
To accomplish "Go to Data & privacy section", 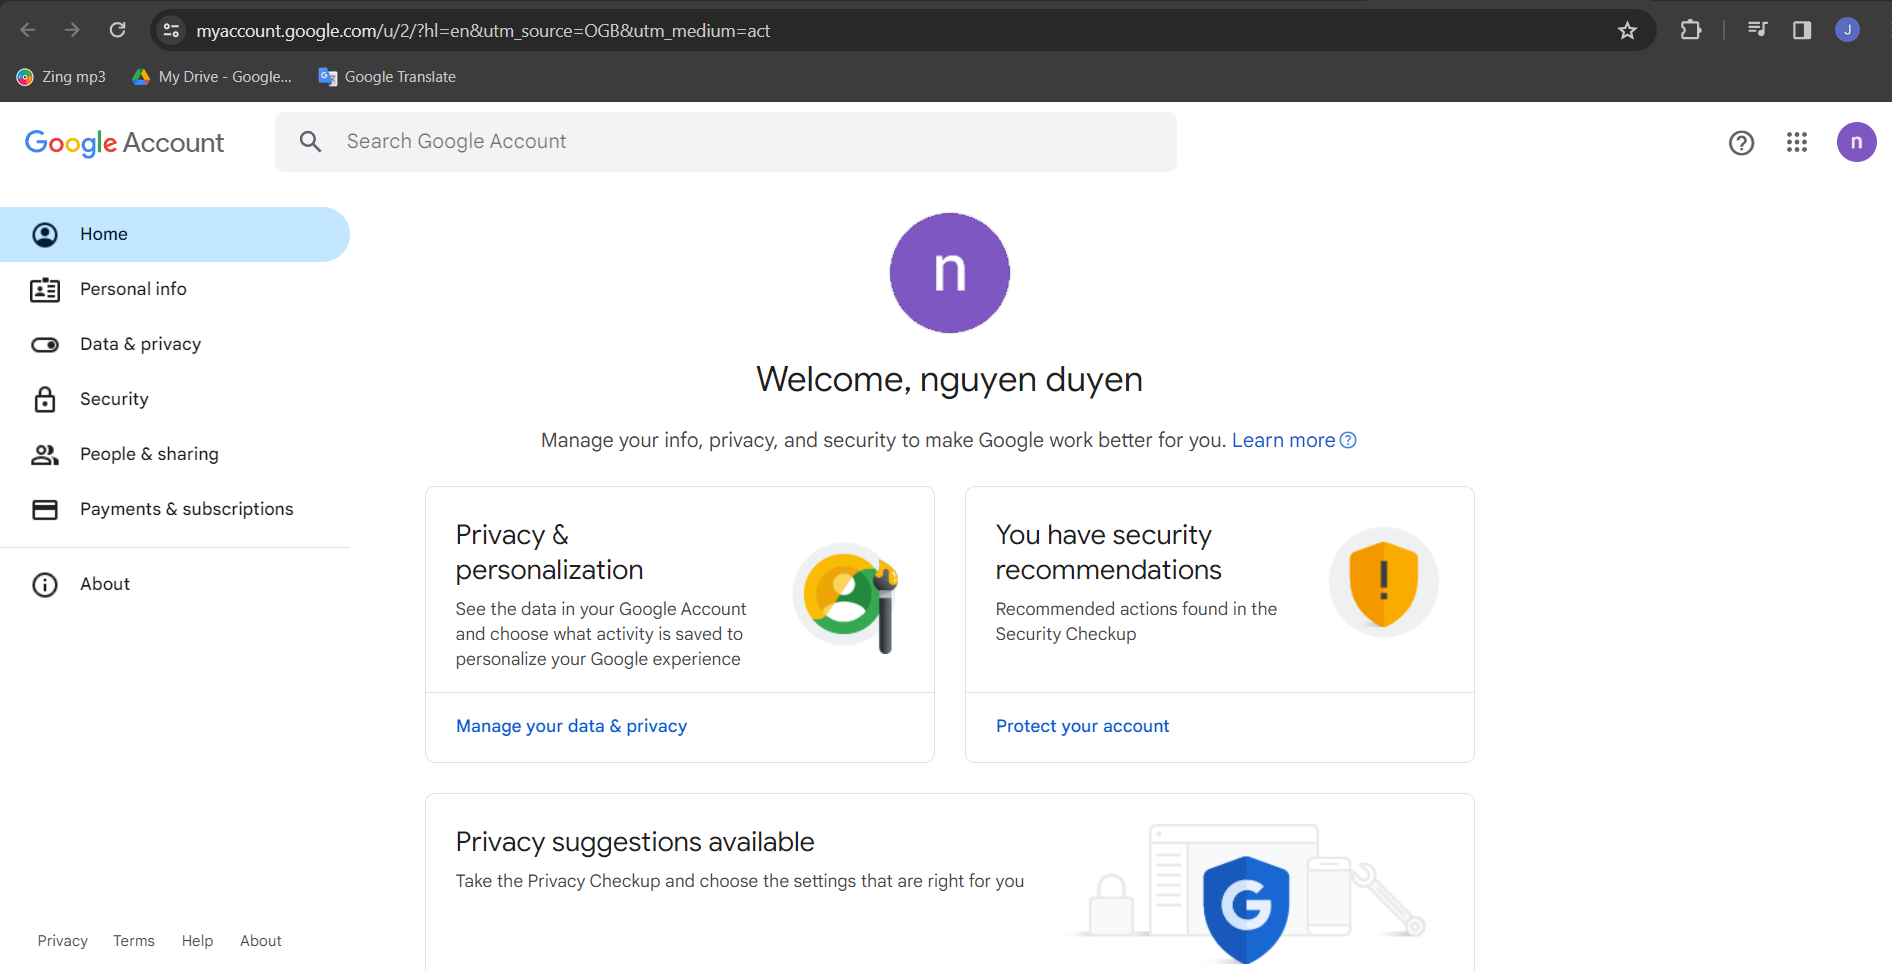I will pos(140,344).
